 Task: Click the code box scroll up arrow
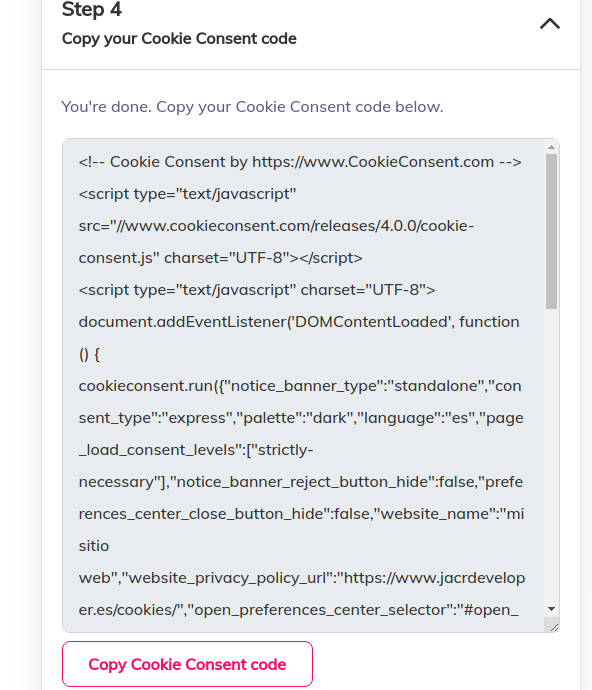point(552,147)
